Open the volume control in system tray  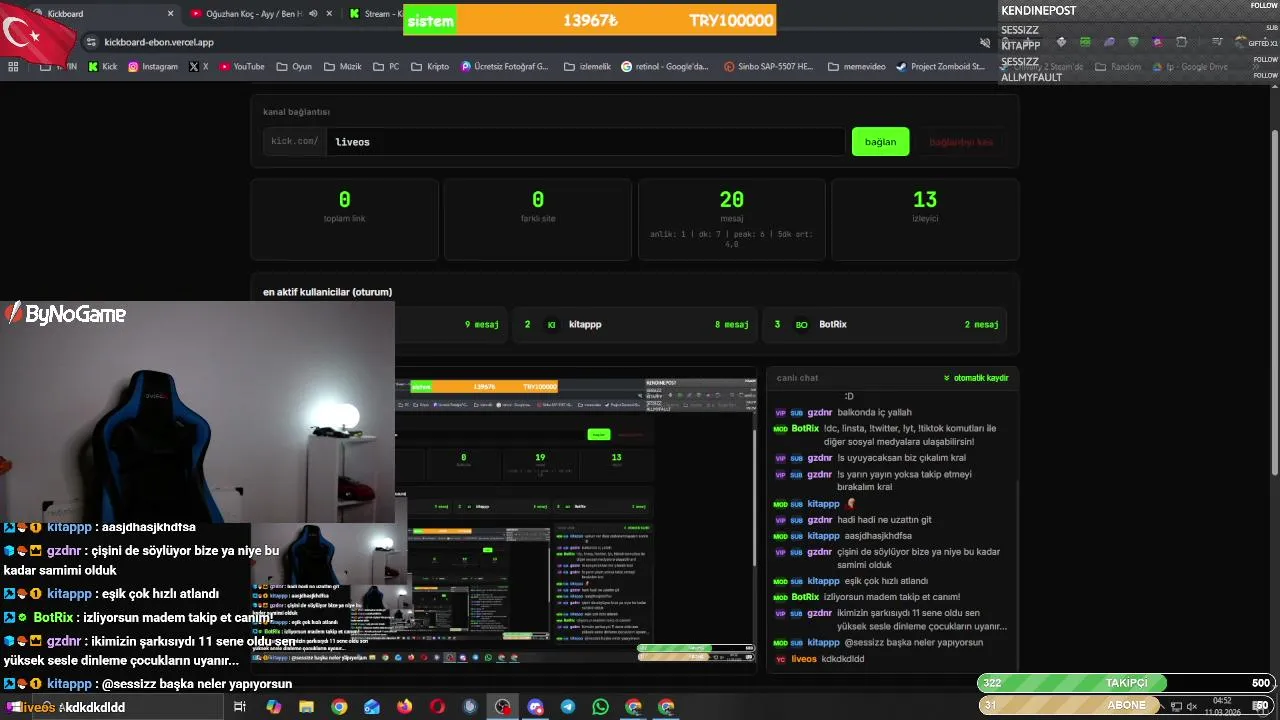pos(1192,707)
